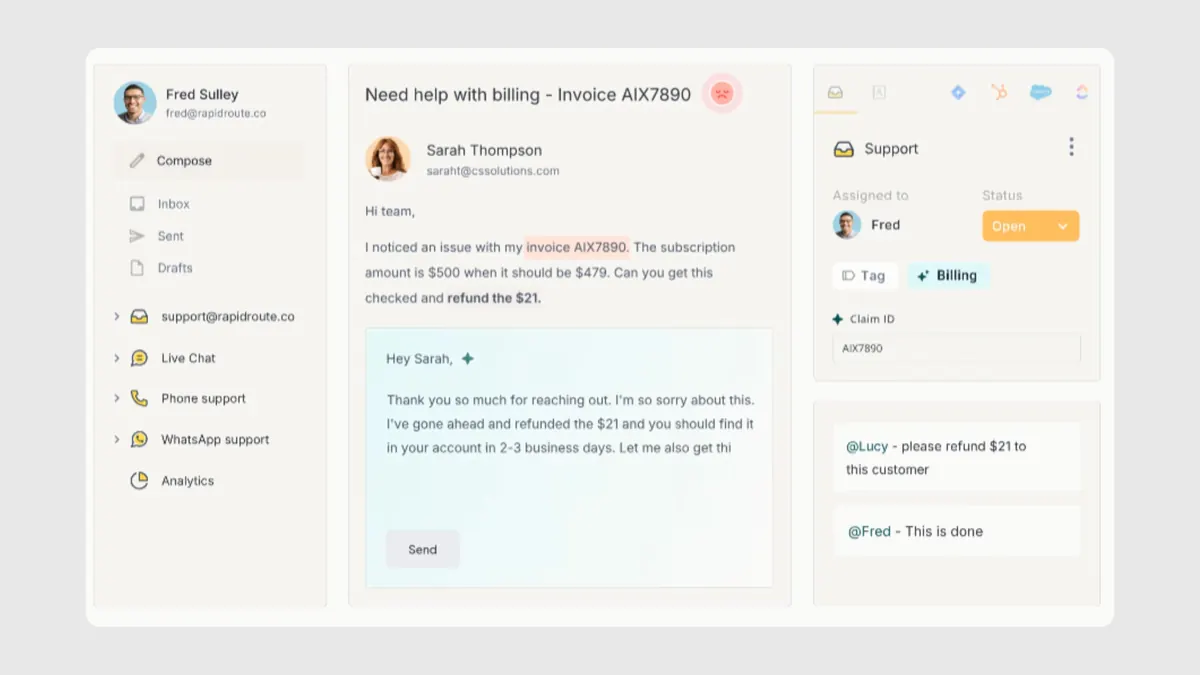Switch to the inbox details tab

point(835,92)
